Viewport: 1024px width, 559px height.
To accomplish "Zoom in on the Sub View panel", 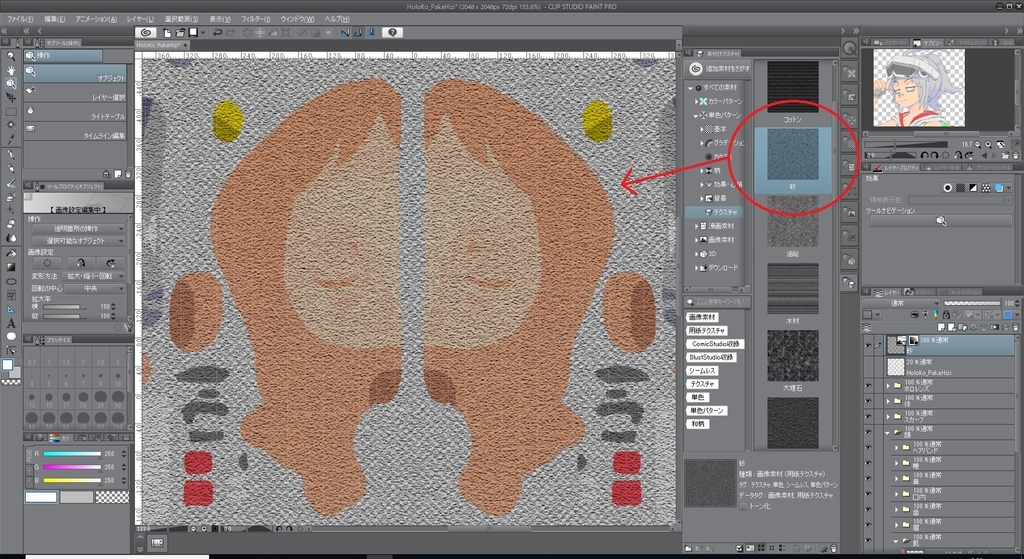I will coord(988,144).
